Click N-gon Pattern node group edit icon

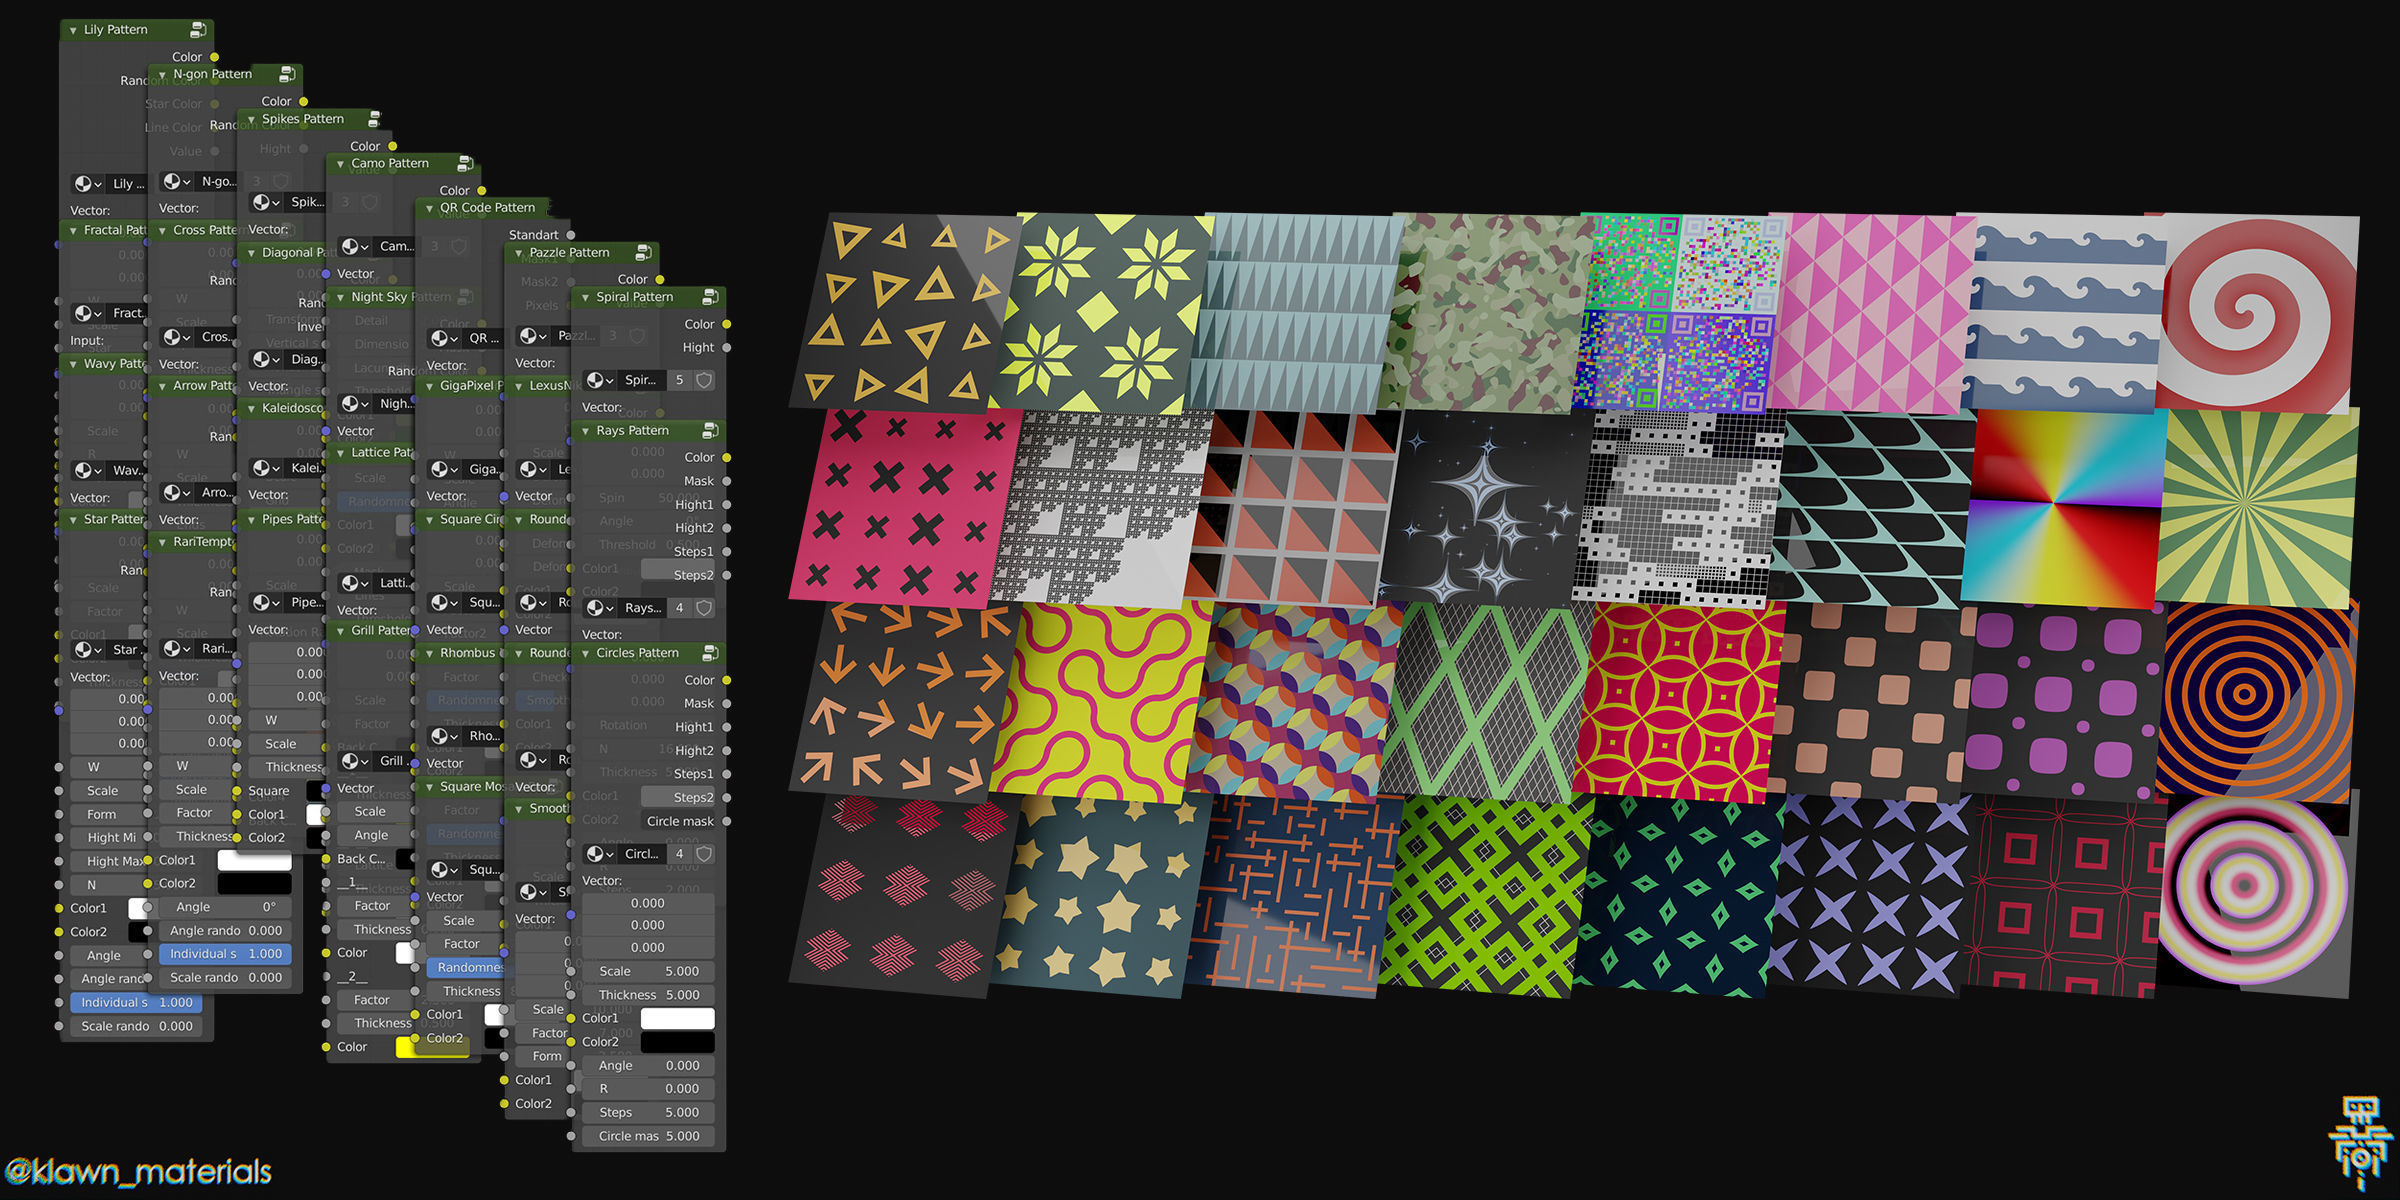coord(287,74)
